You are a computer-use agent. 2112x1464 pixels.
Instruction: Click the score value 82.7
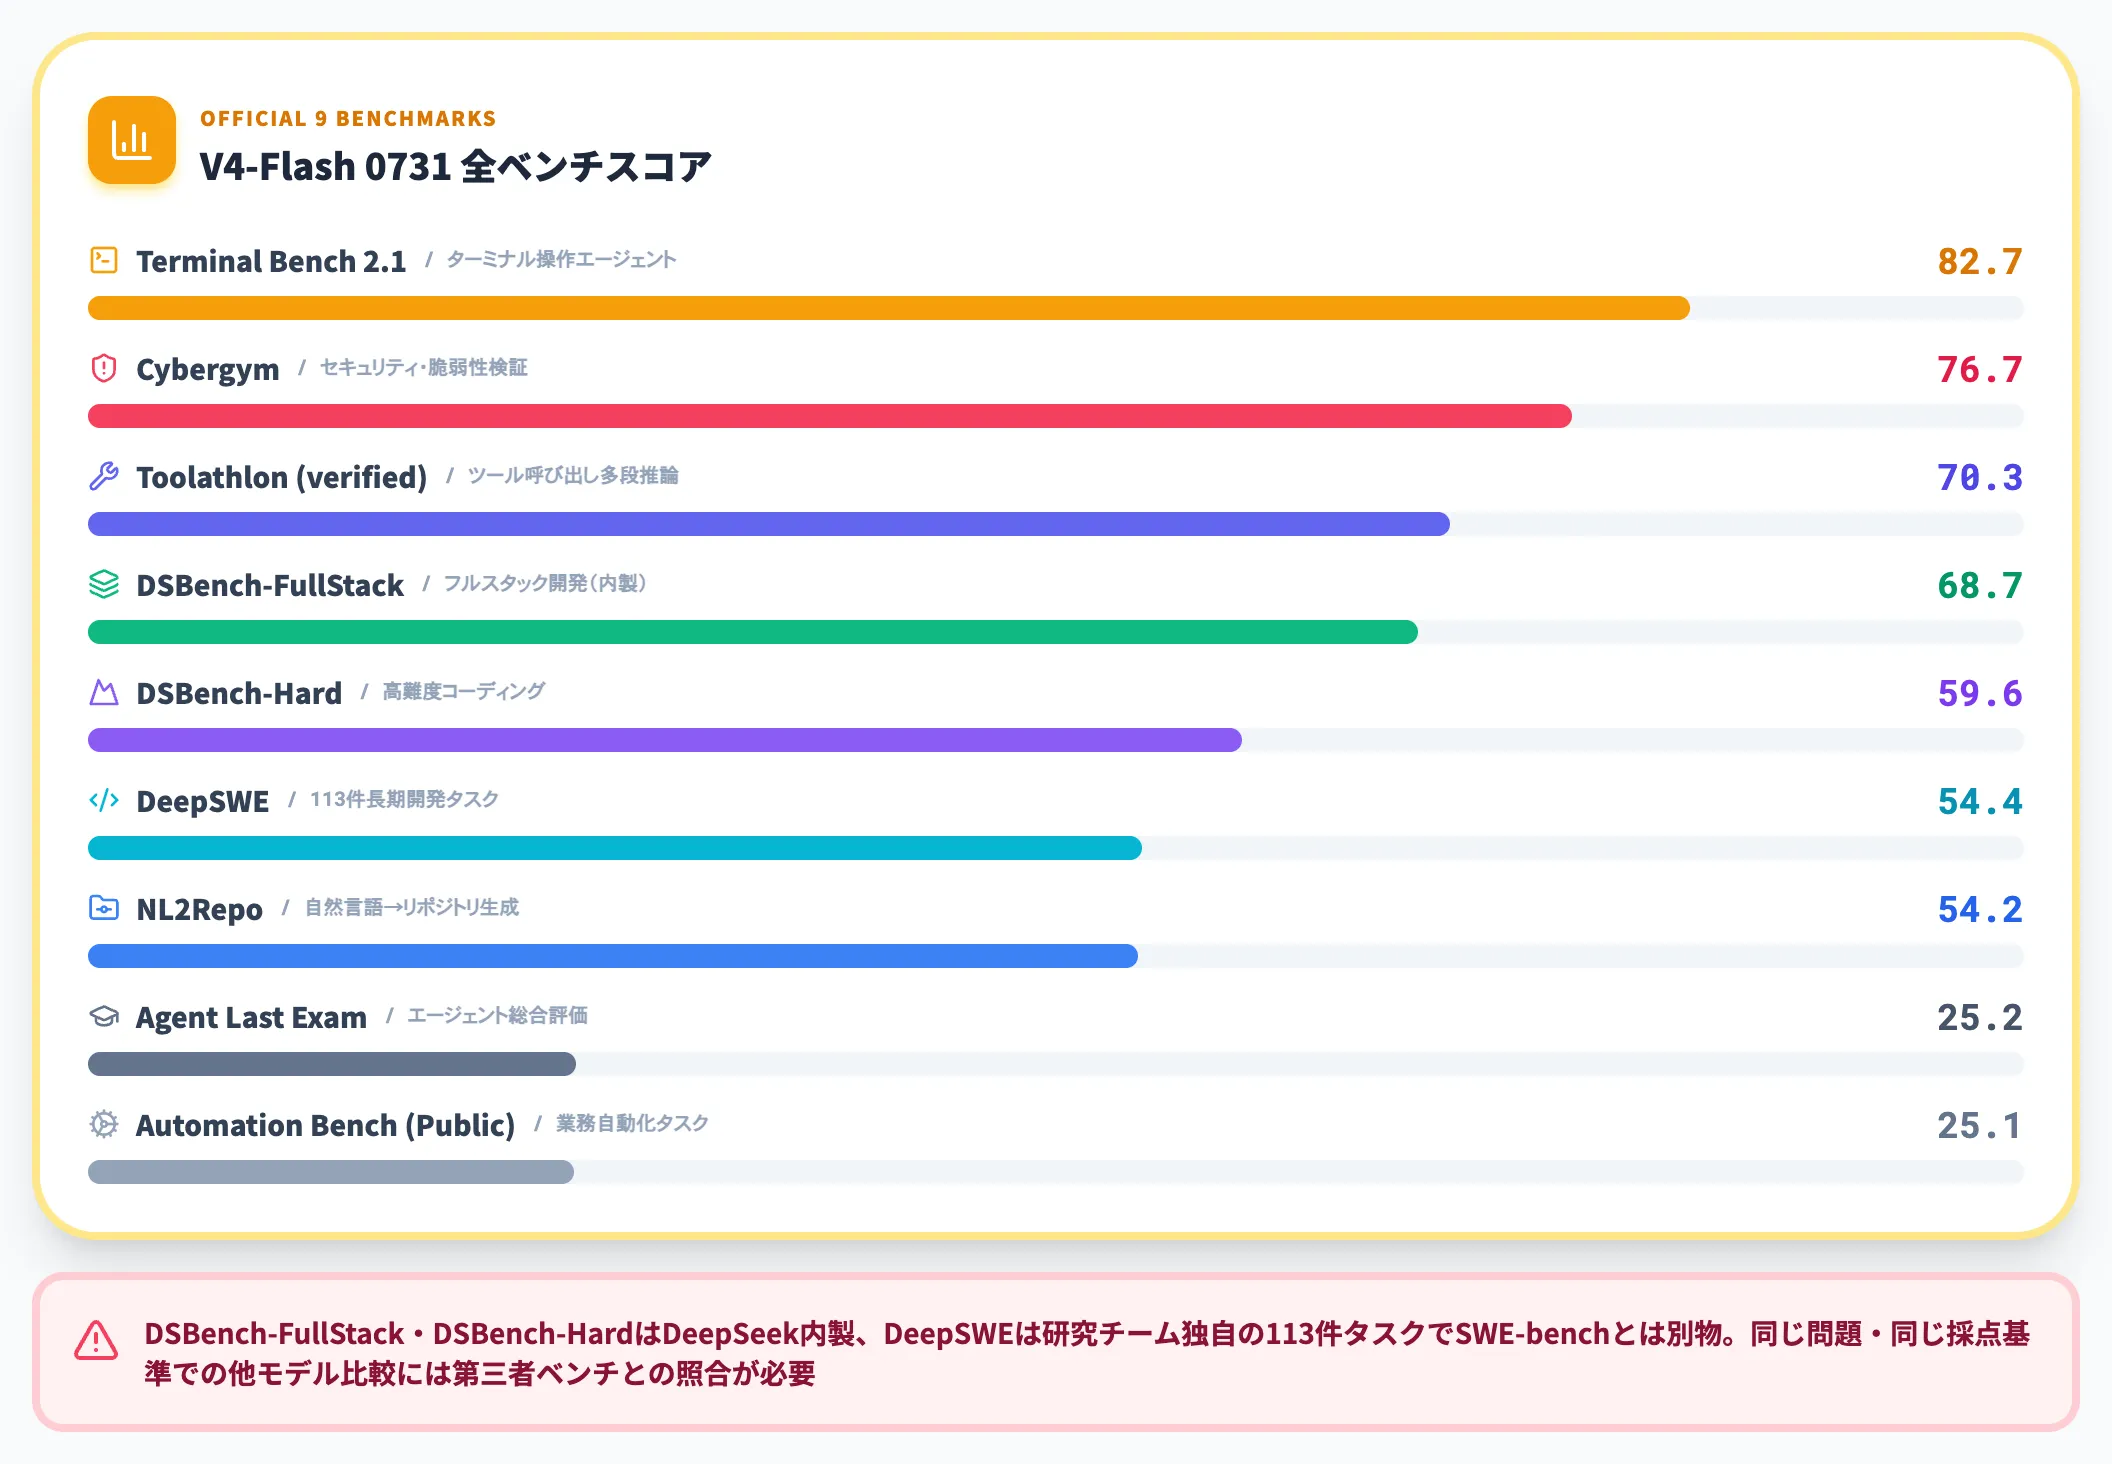tap(1980, 261)
